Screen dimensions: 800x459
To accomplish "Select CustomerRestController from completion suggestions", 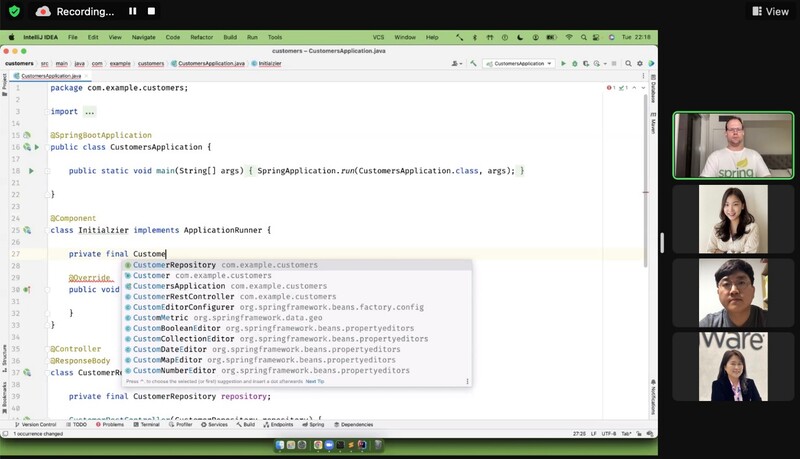I will tap(183, 296).
